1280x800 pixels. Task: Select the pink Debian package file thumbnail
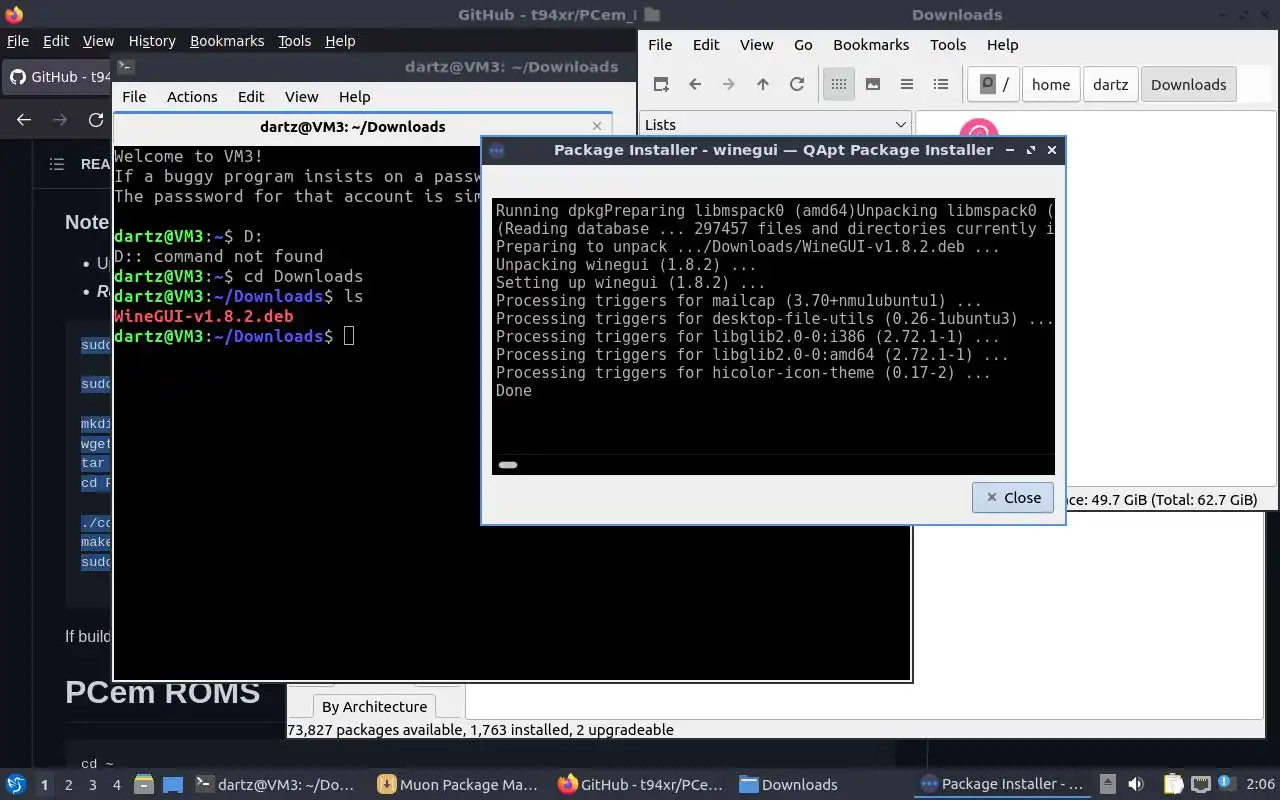coord(979,129)
